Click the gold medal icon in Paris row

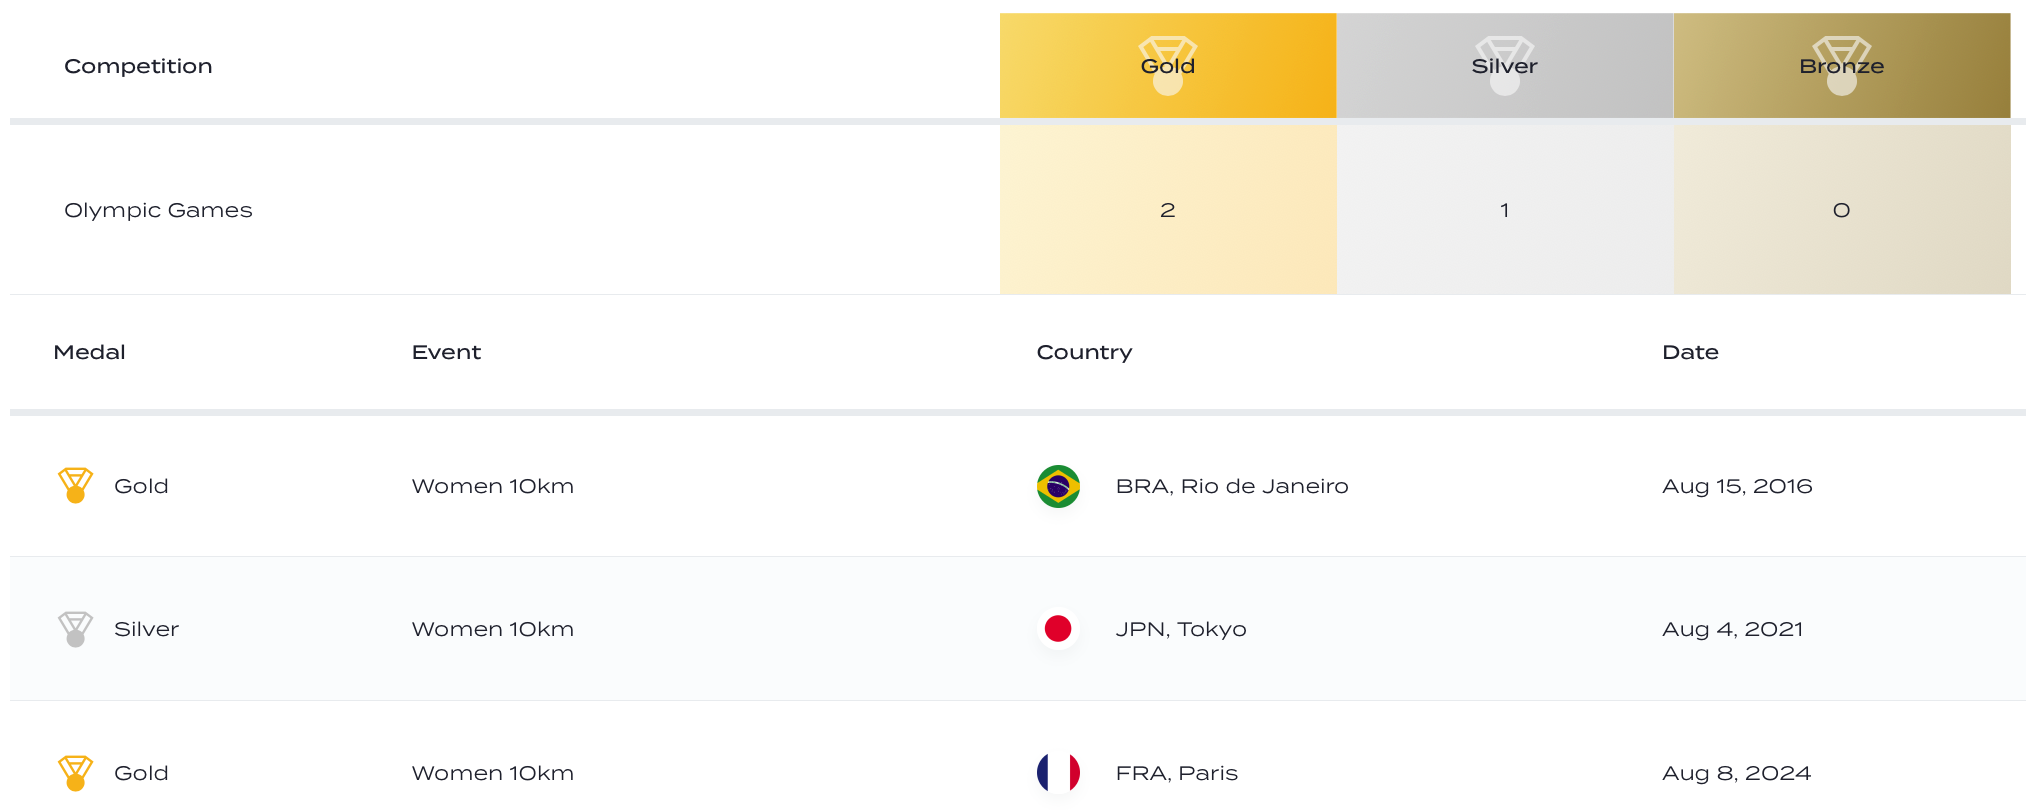[x=75, y=773]
